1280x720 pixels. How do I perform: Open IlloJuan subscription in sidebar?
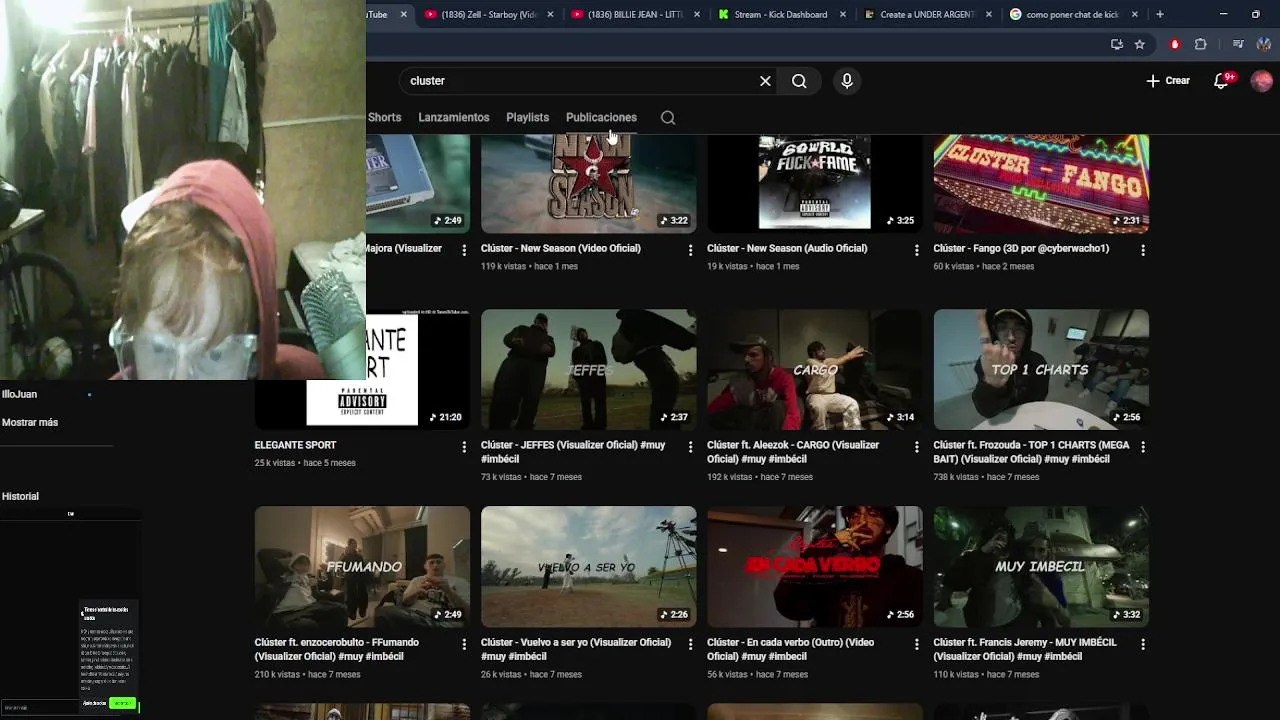click(19, 394)
